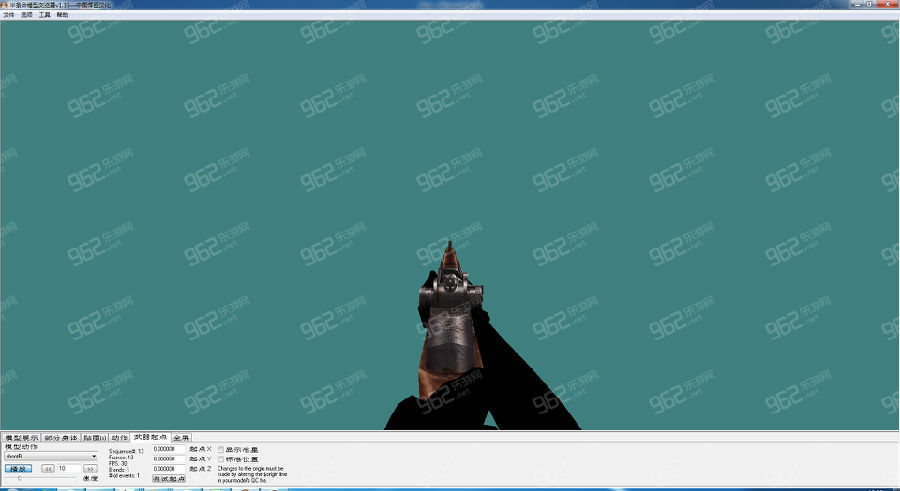Switch to the 部分身体 tab
The width and height of the screenshot is (900, 491).
click(61, 438)
